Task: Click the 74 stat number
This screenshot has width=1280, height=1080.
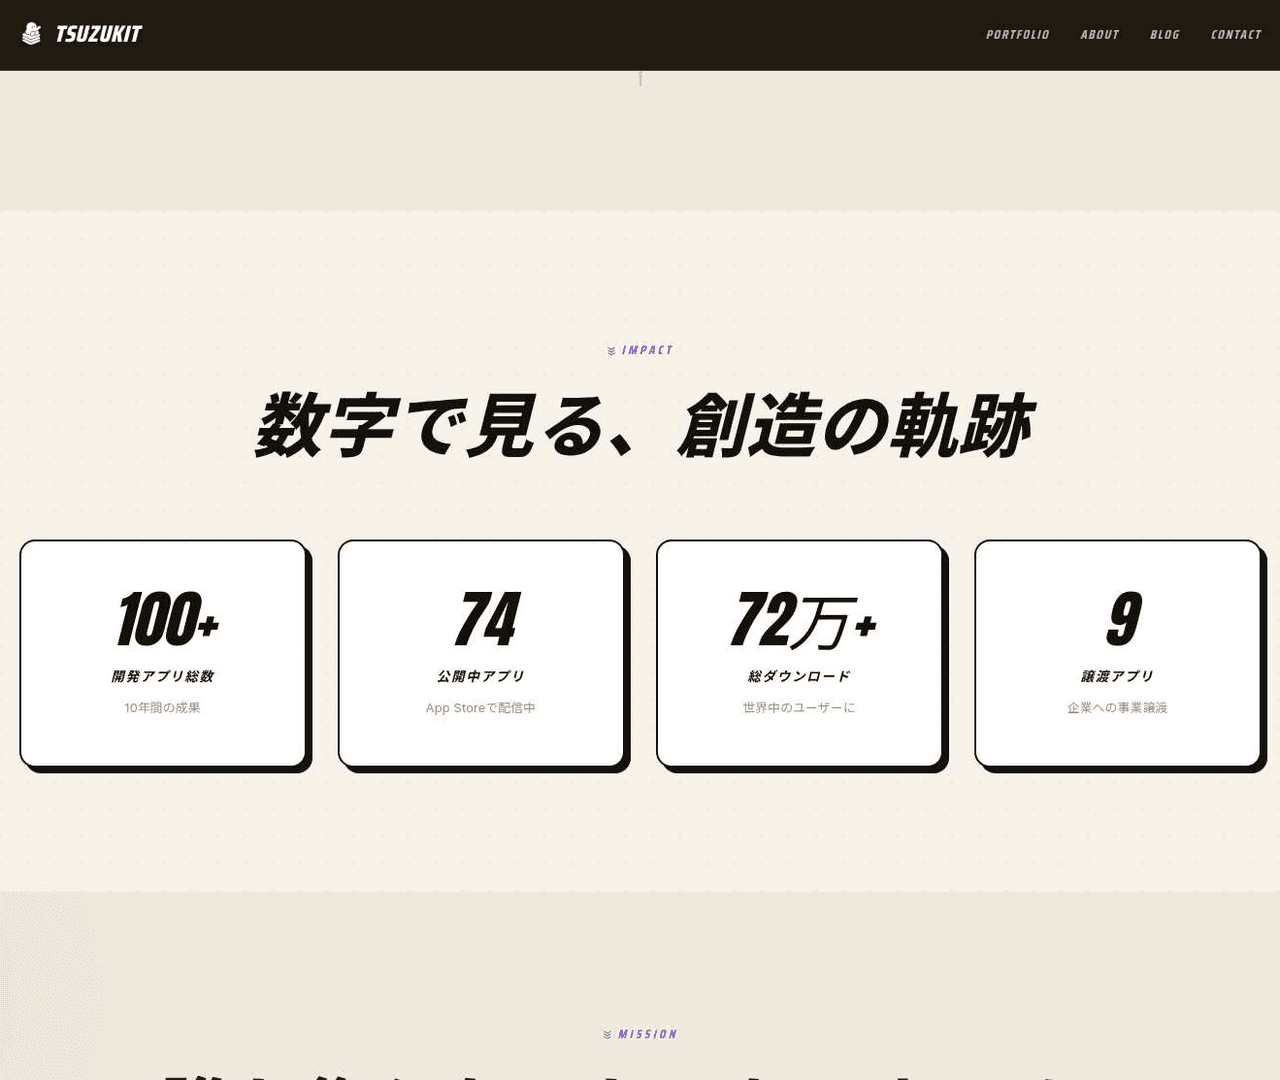Action: pyautogui.click(x=487, y=620)
